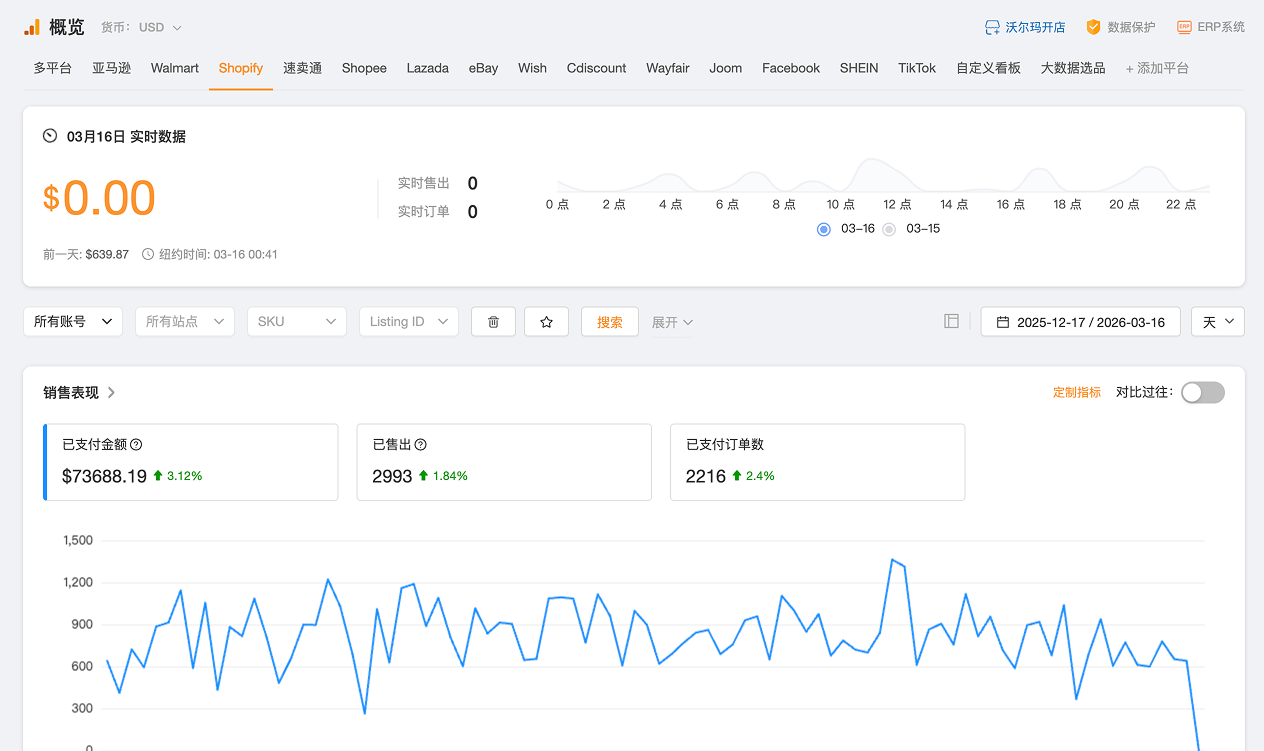Switch to the TikTok platform tab
1264x751 pixels.
tap(916, 68)
